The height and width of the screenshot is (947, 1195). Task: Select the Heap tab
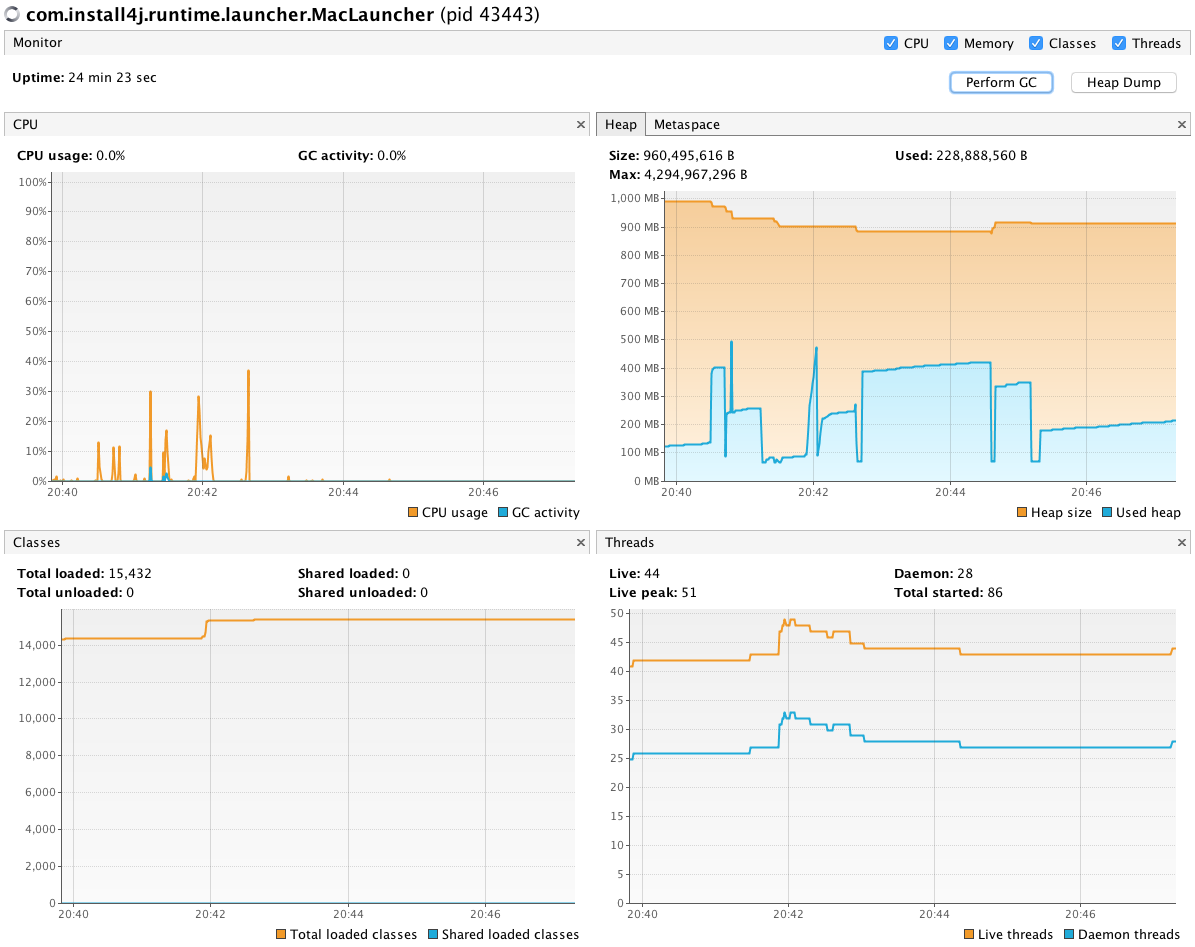click(620, 124)
